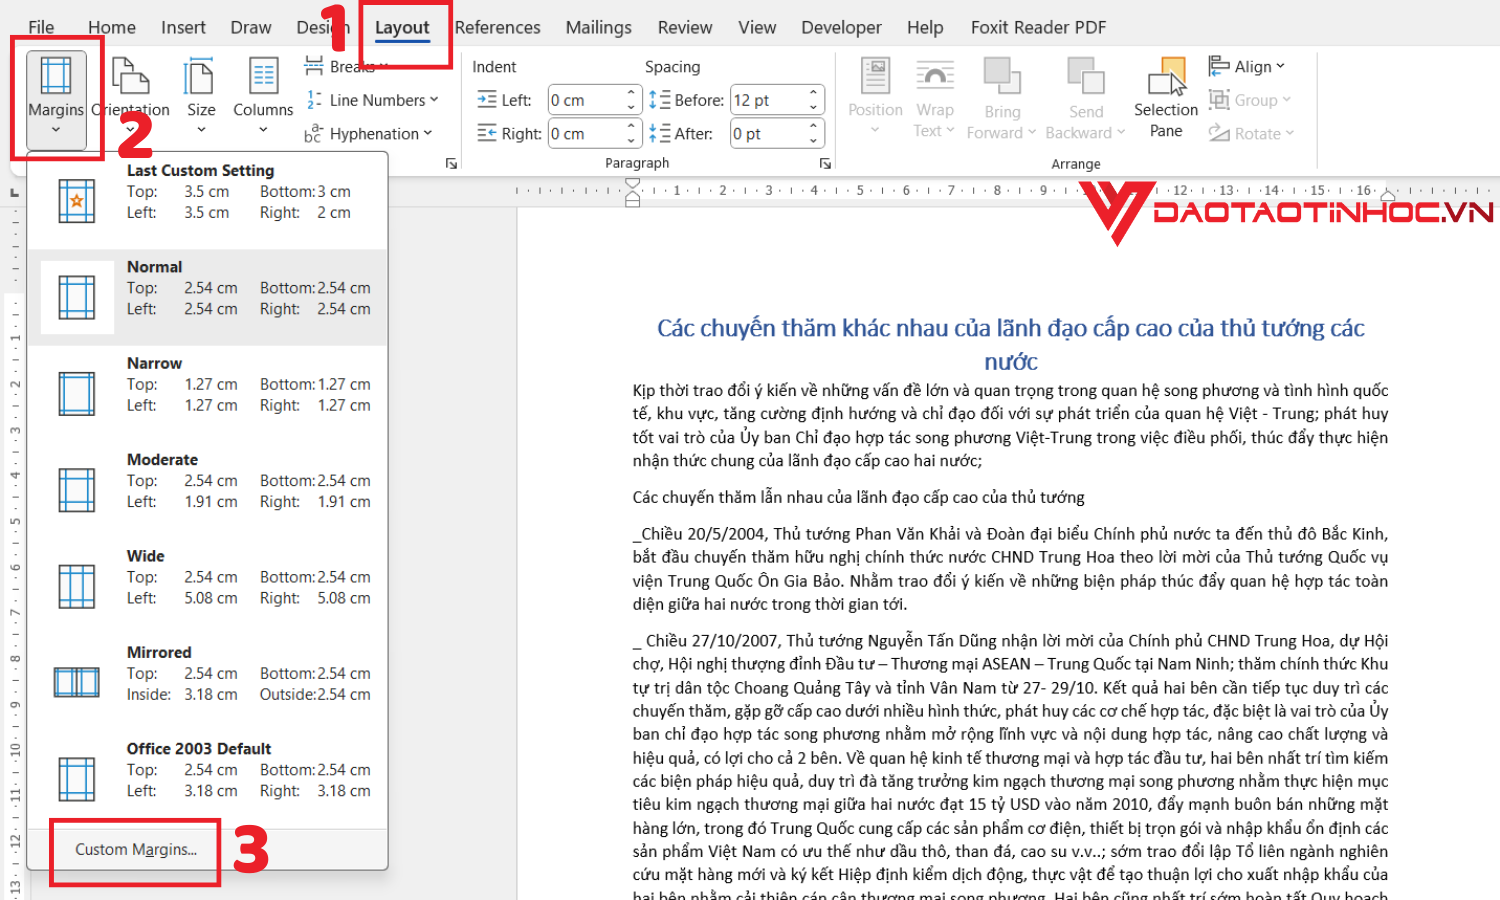Open the View tab
This screenshot has width=1500, height=900.
click(x=757, y=27)
